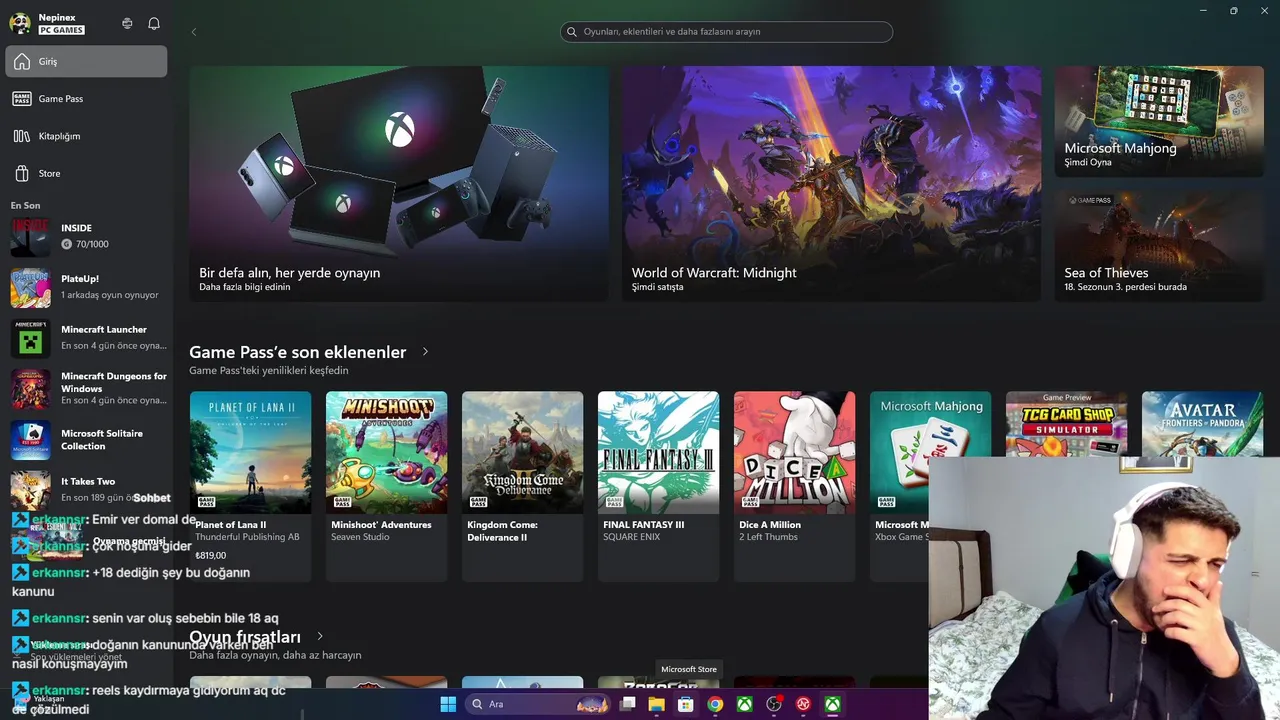1280x720 pixels.
Task: Open the It Takes Two thumbnail
Action: point(30,490)
